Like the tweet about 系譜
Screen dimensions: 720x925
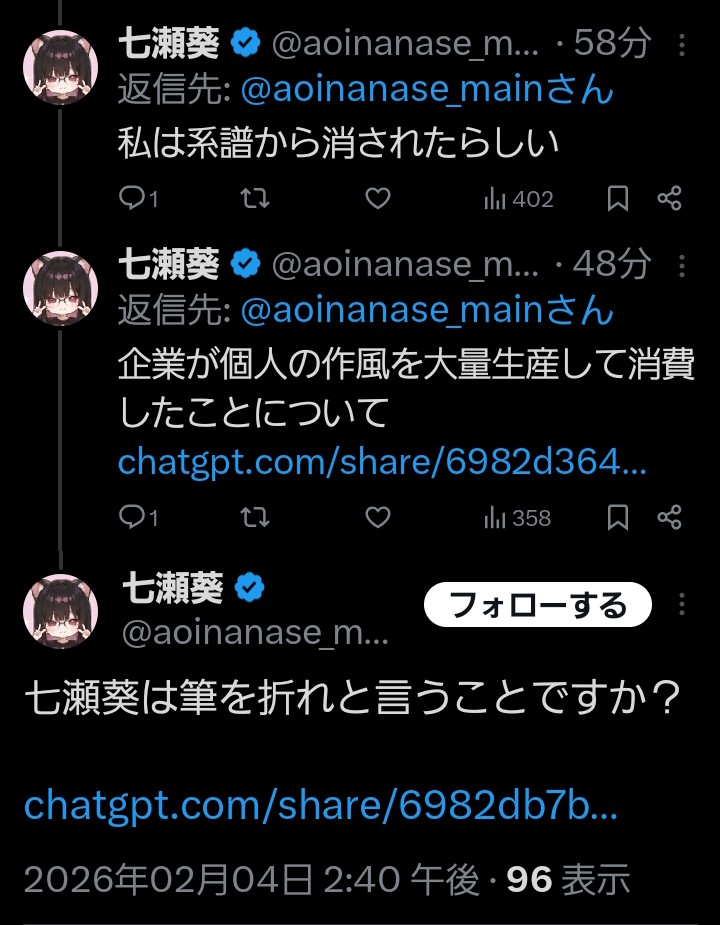click(377, 199)
